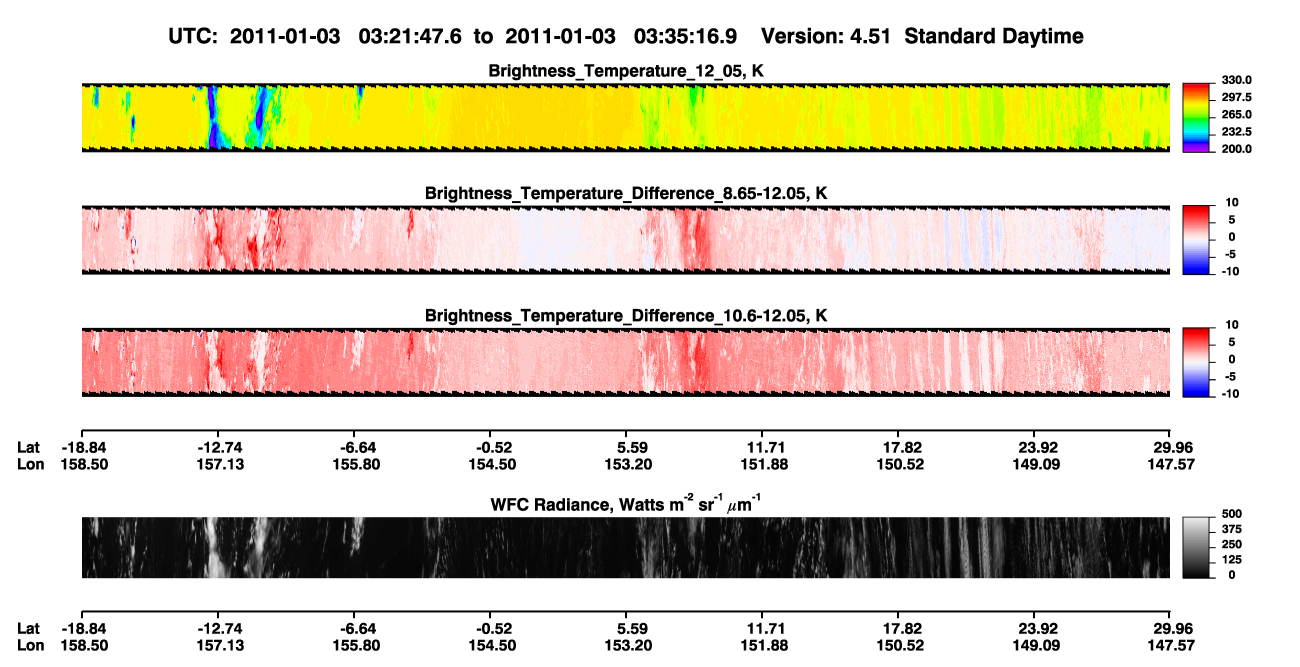Click the 17.82 latitude label below the WFC panel
The width and height of the screenshot is (1300, 667).
[x=897, y=628]
